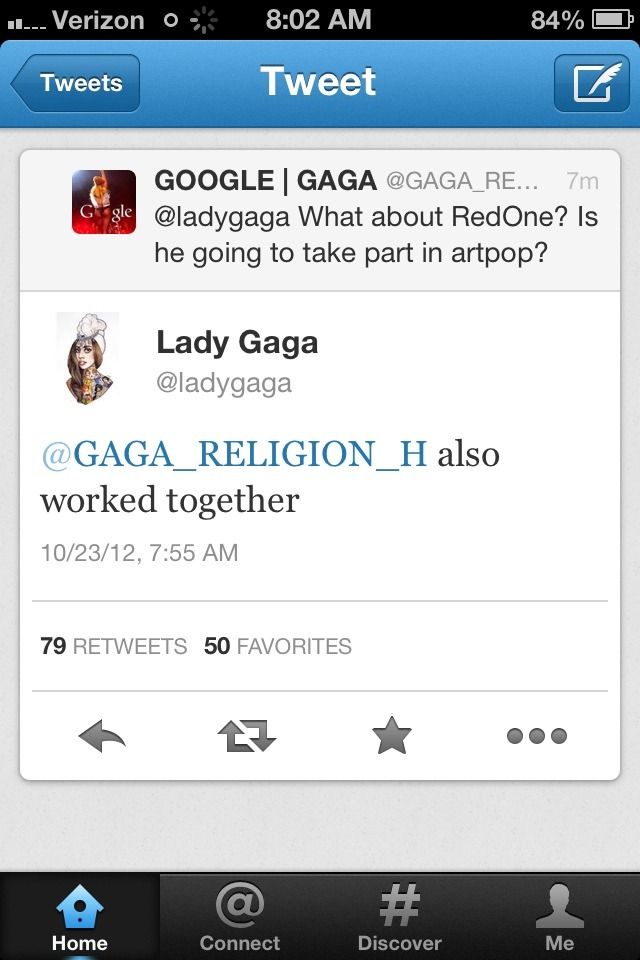The image size is (640, 960).
Task: Open the Me profile tab
Action: coord(560,917)
